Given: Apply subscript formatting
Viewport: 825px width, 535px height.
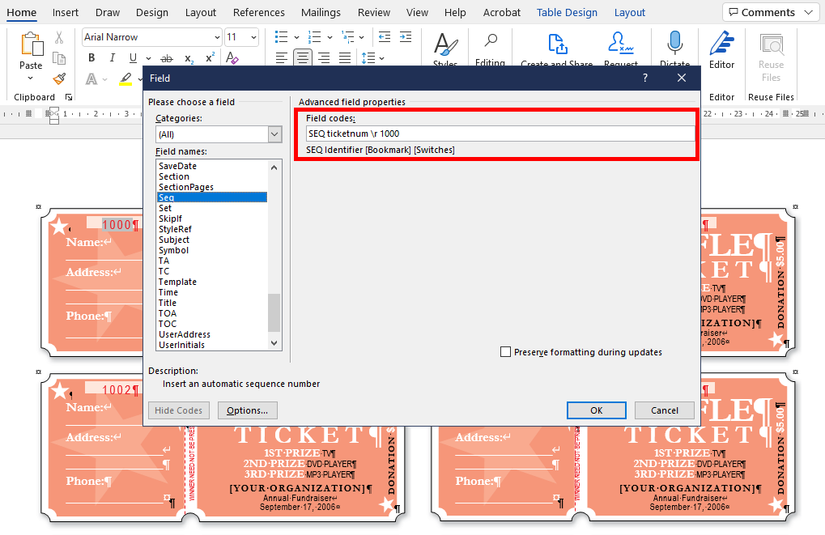Looking at the screenshot, I should [188, 58].
